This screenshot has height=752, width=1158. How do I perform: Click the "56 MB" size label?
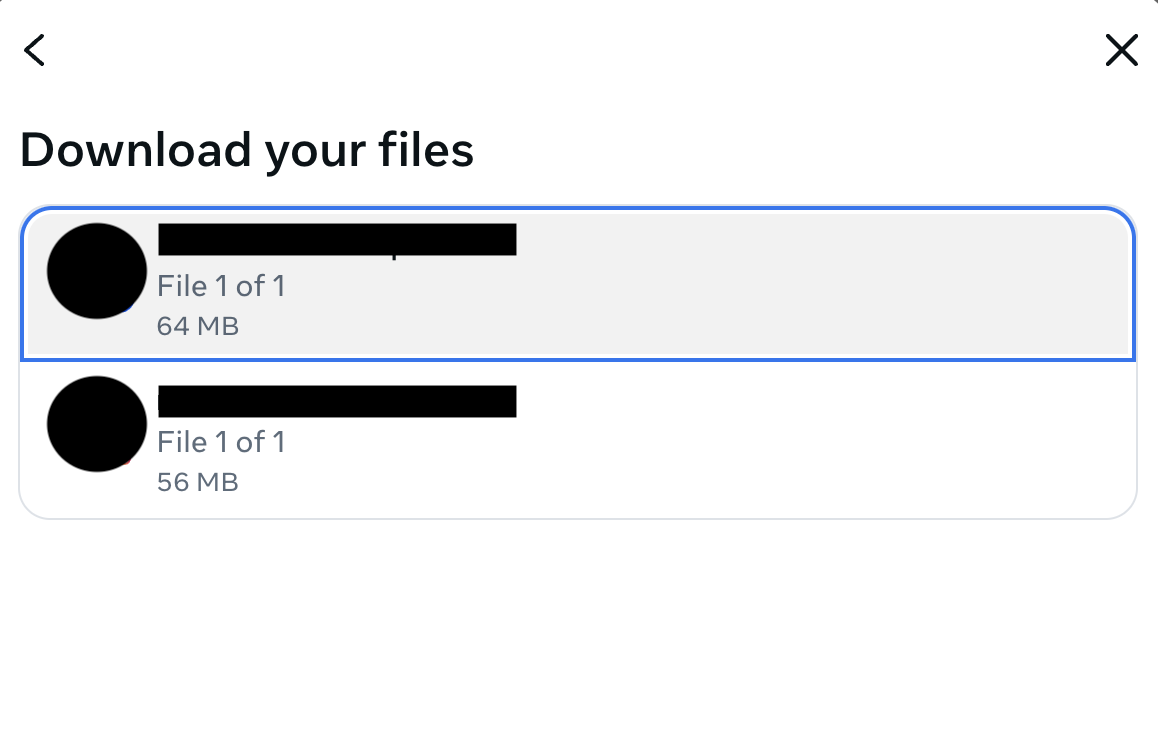point(198,482)
